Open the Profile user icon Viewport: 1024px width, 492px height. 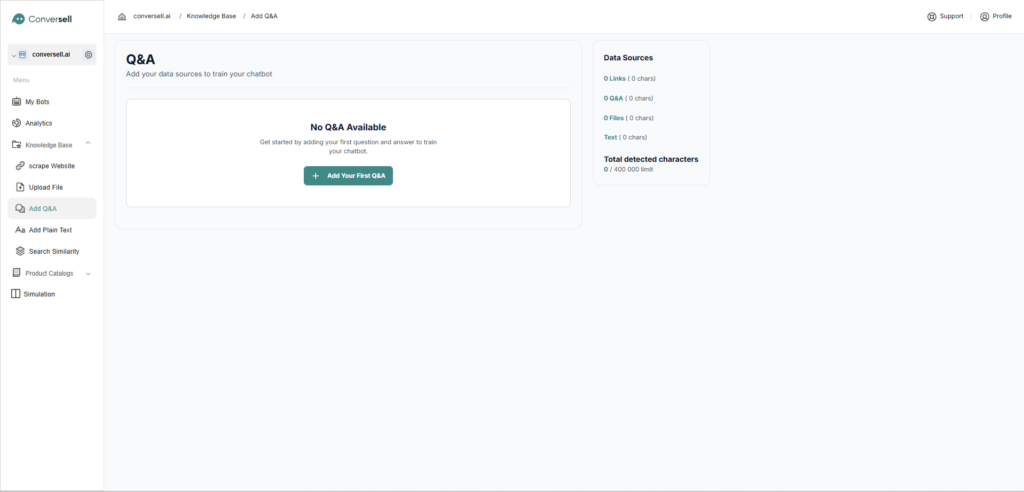pos(984,16)
